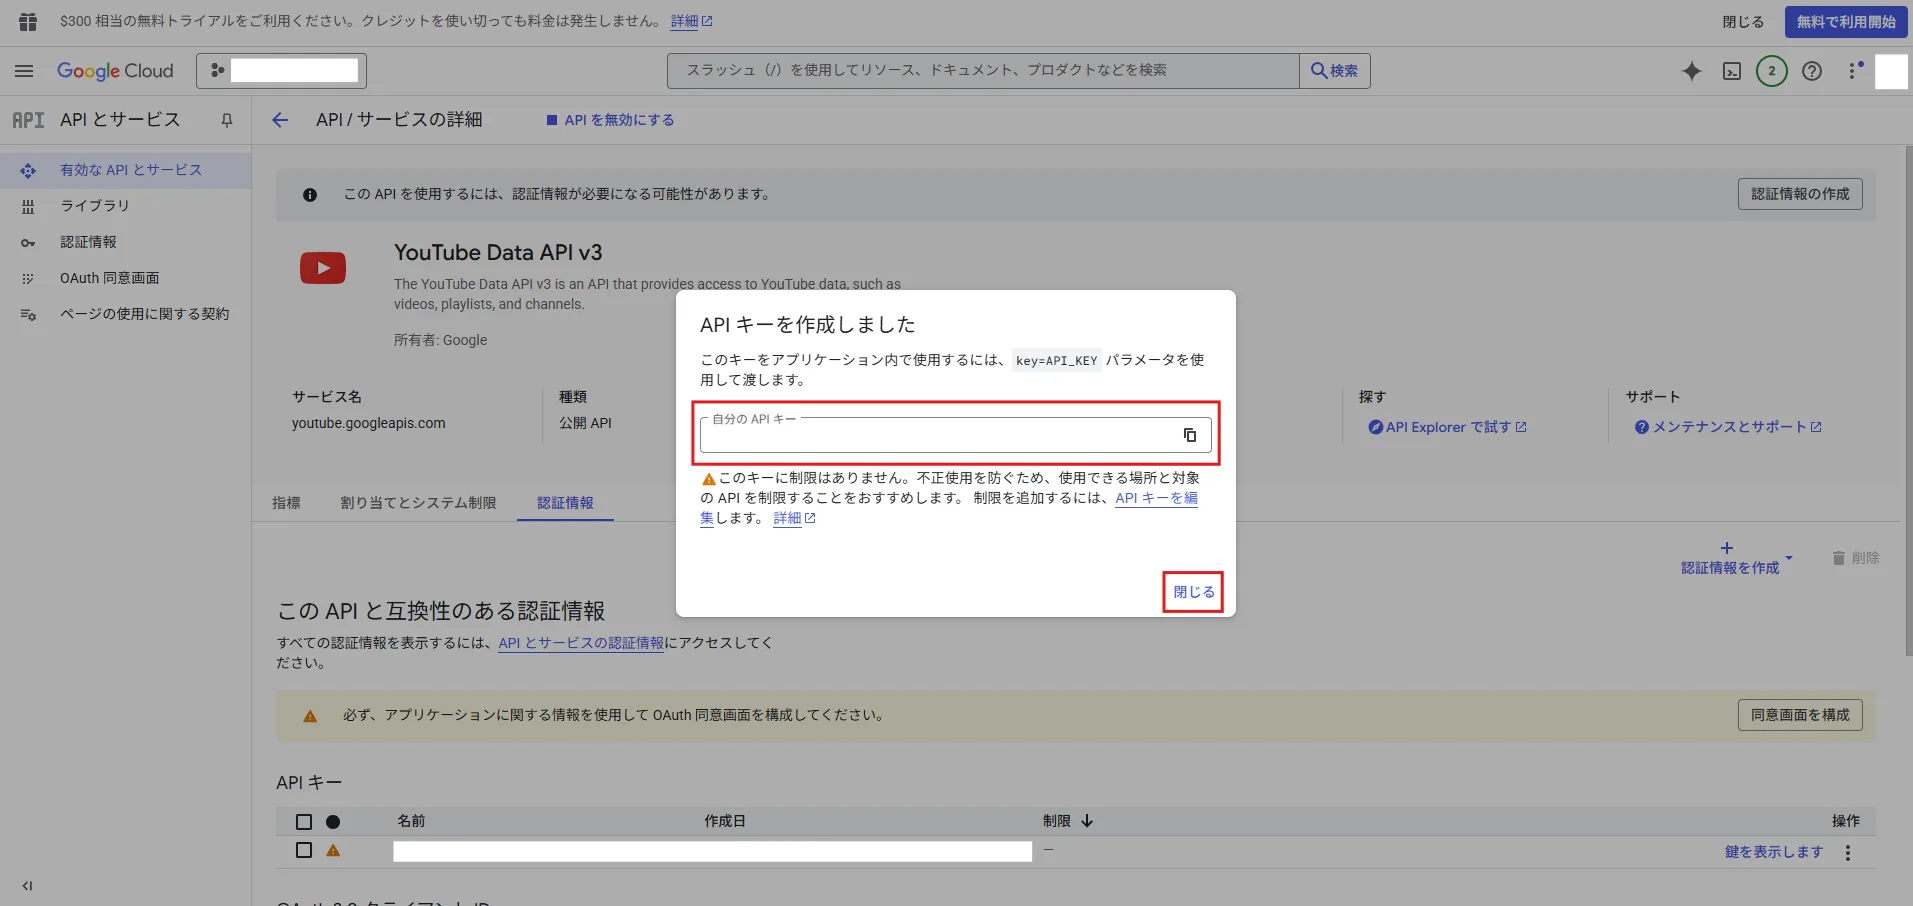Click the 作成日 column header
Screen dimensions: 1913x906
[x=725, y=821]
